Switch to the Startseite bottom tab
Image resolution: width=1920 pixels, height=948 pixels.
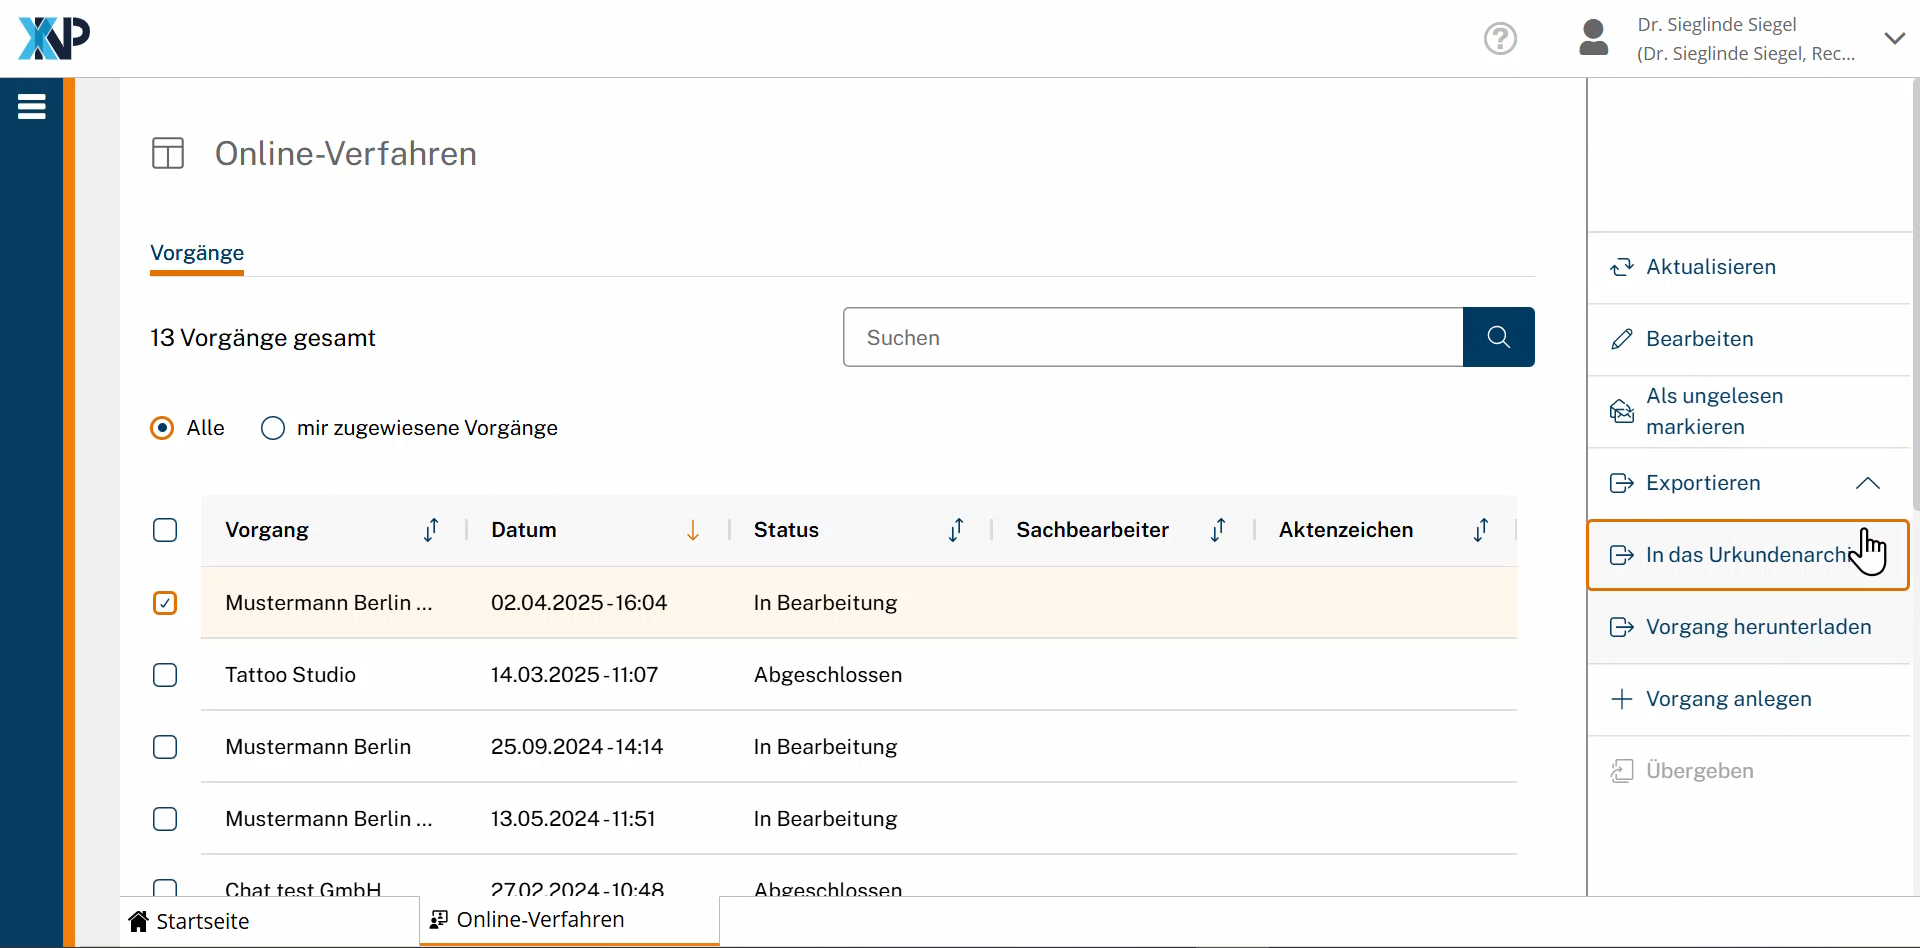click(203, 921)
